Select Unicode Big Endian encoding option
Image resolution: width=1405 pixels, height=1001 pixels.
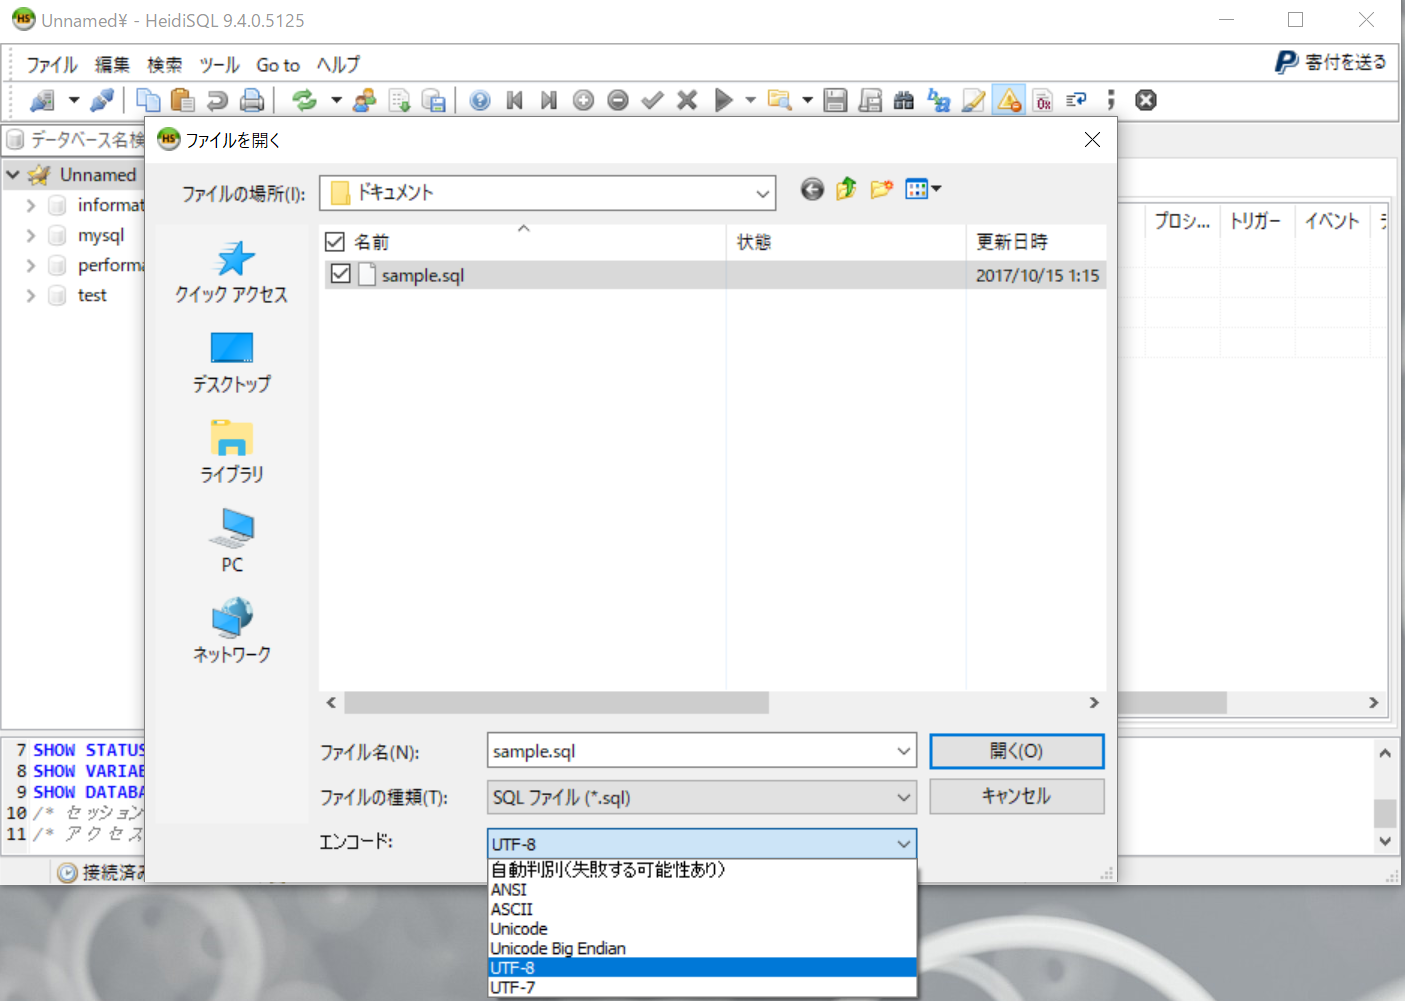pos(702,948)
